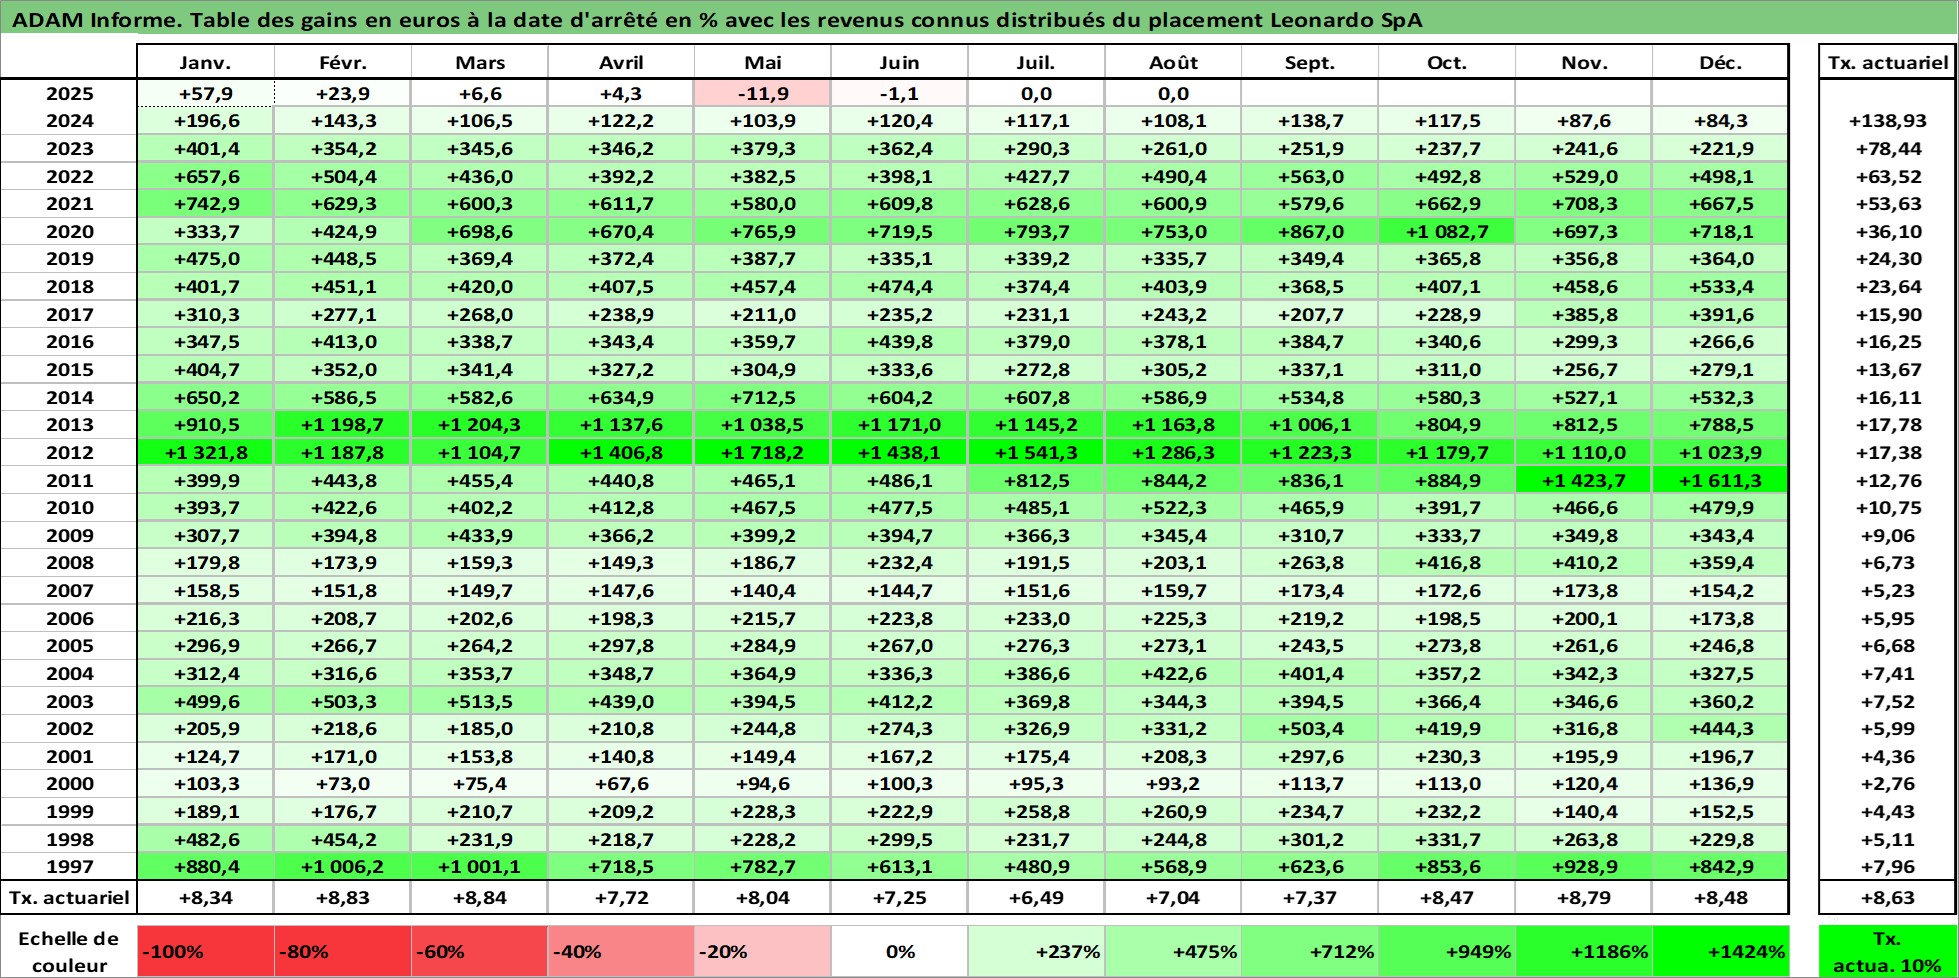
Task: Click the 1997 row label
Action: point(69,867)
